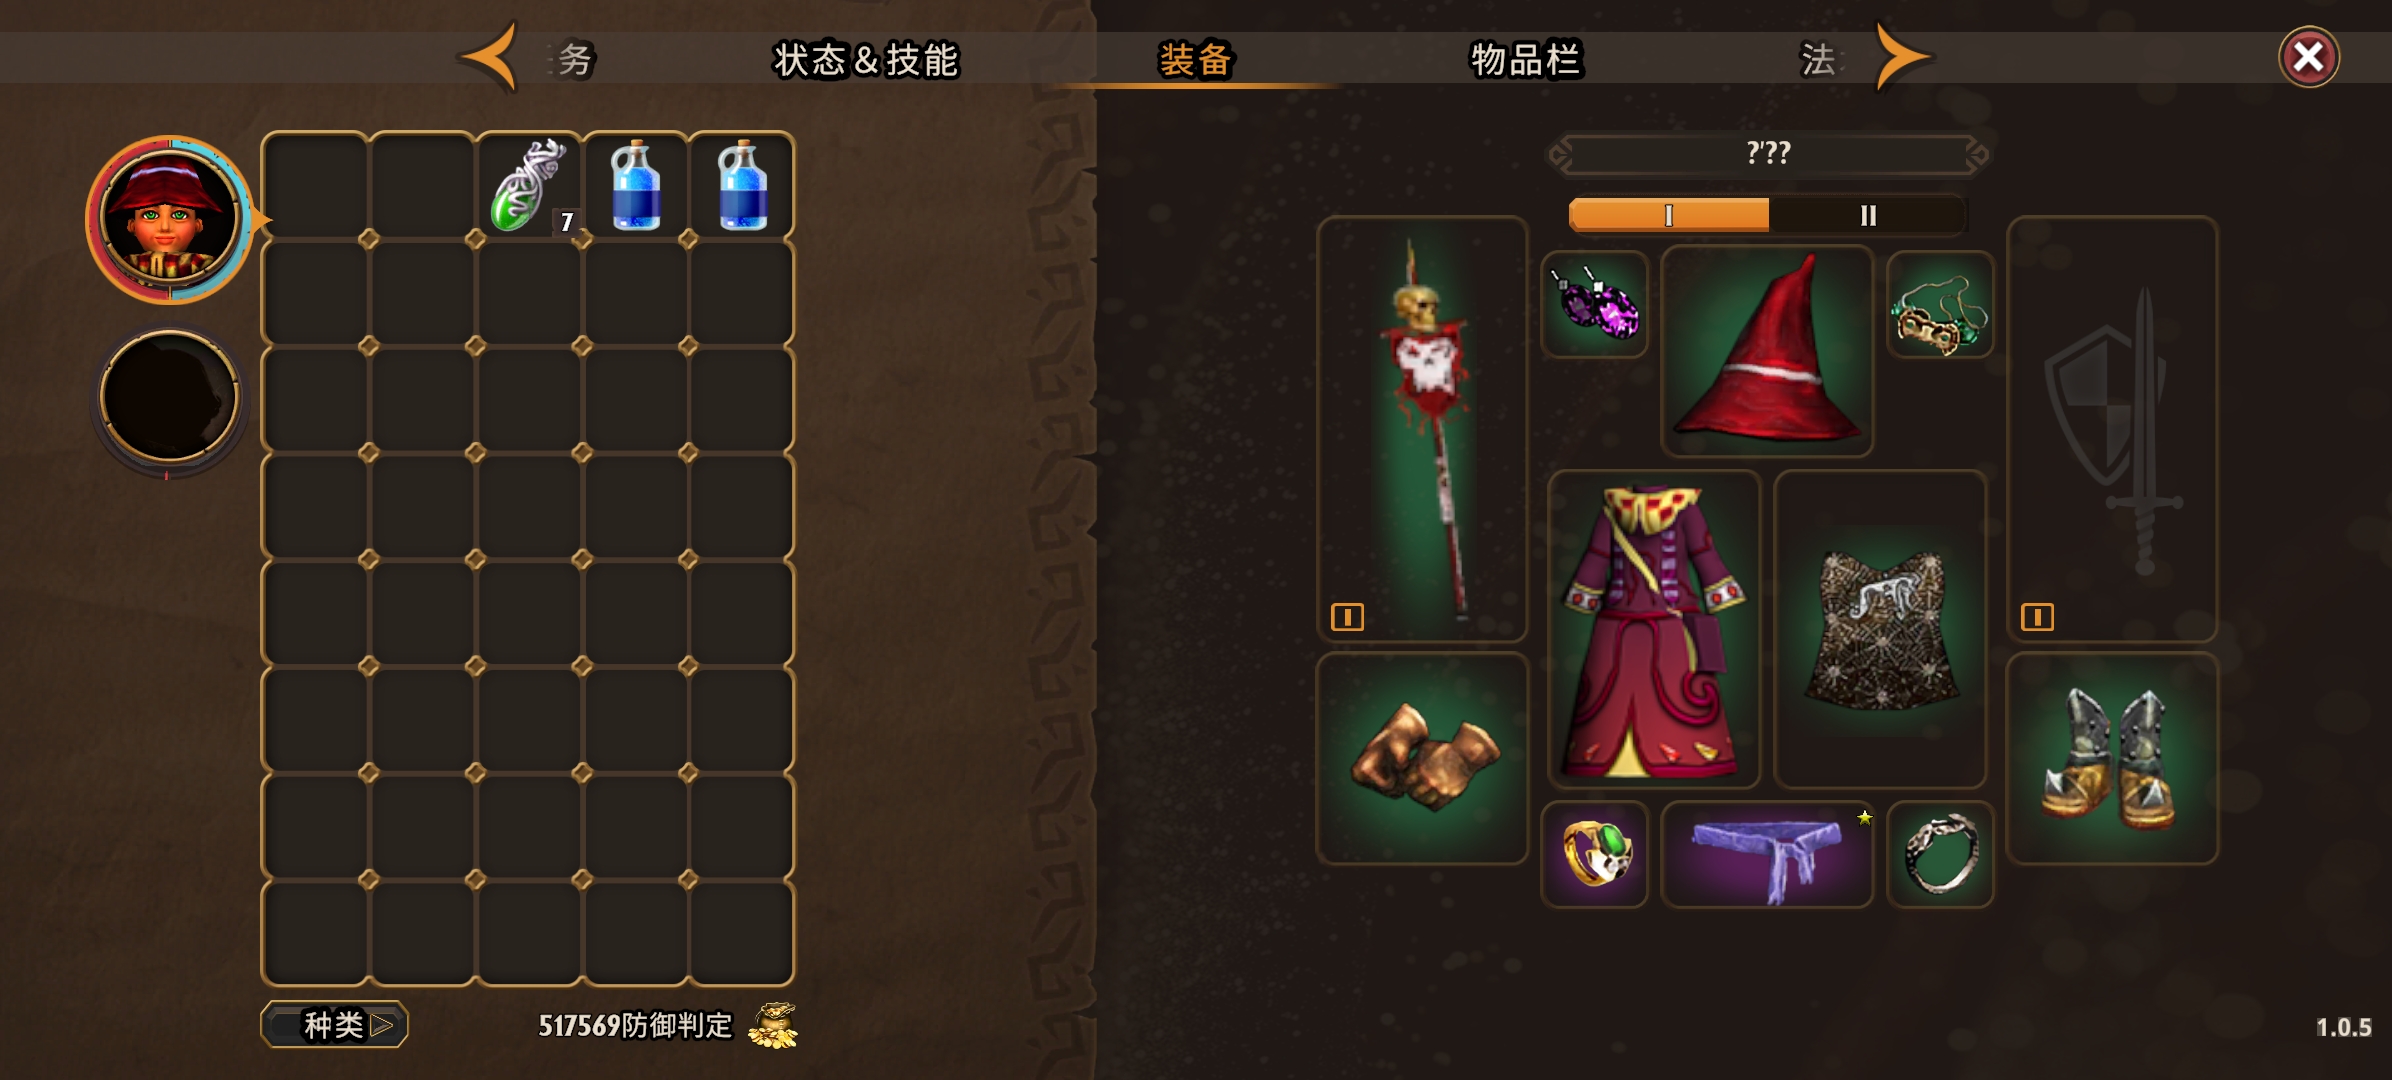The height and width of the screenshot is (1080, 2392).
Task: Select the green potion item in inventory
Action: point(528,186)
